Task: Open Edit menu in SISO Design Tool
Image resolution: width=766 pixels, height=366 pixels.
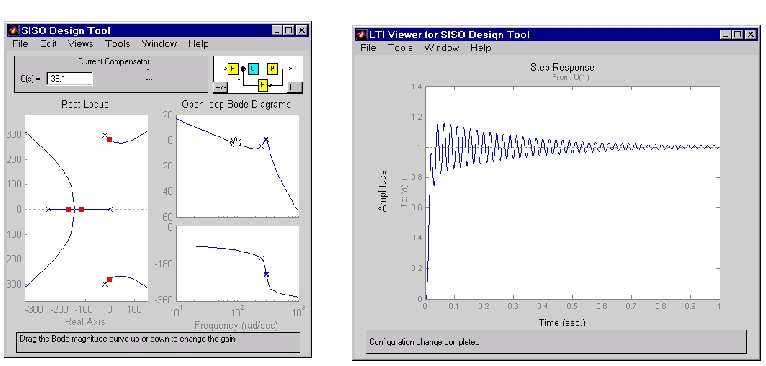Action: coord(48,43)
